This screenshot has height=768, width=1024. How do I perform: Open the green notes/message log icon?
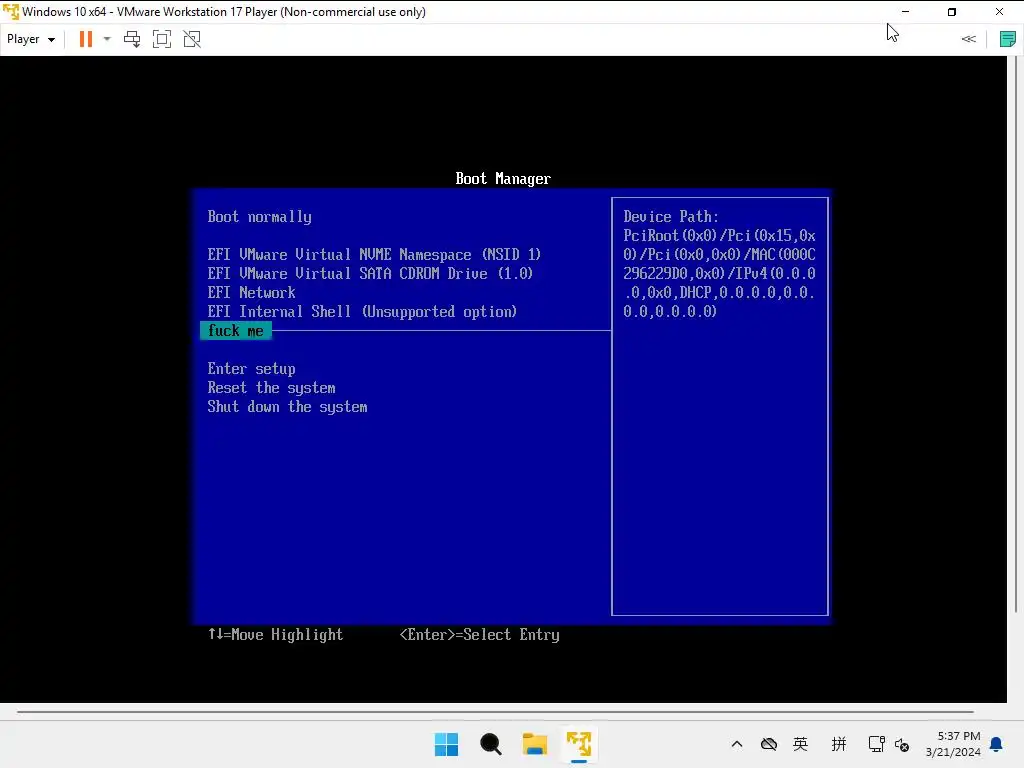point(1008,39)
